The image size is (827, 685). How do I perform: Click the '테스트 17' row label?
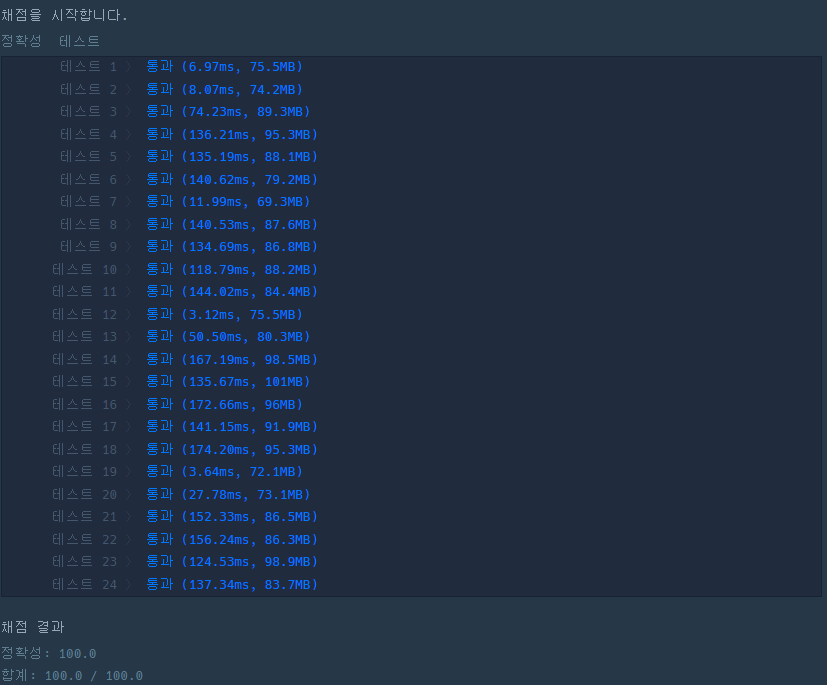[x=84, y=427]
